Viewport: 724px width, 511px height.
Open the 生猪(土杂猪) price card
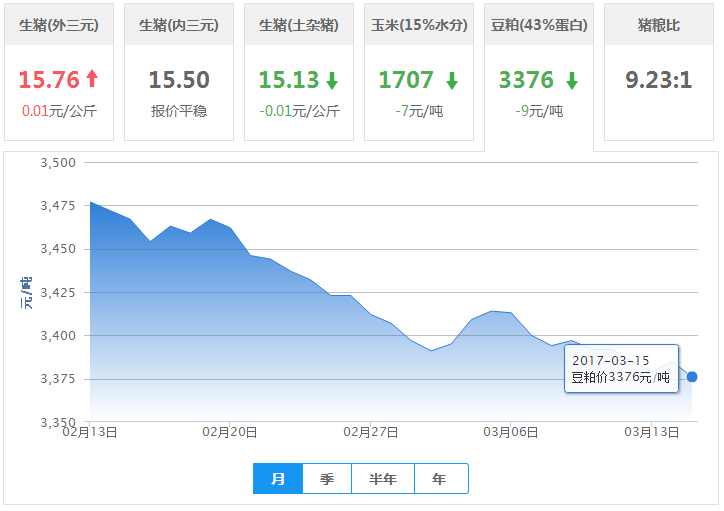299,72
